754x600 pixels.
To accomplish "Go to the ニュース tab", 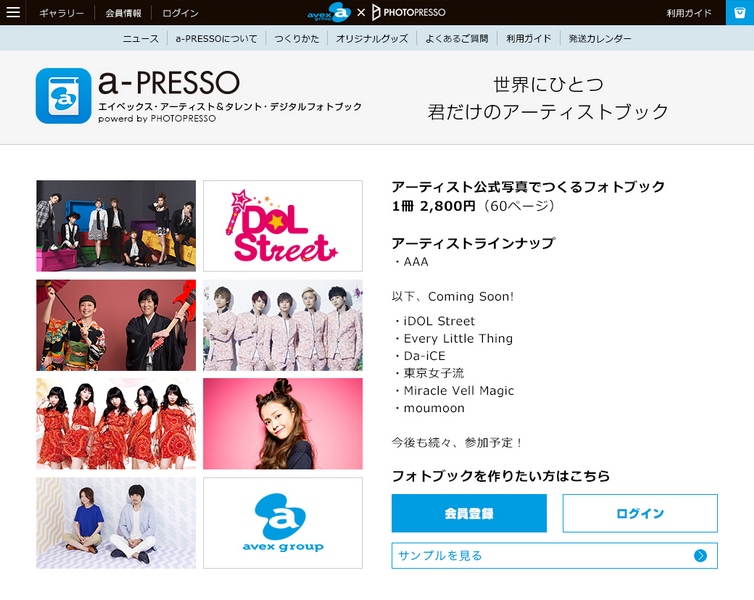I will pyautogui.click(x=140, y=38).
